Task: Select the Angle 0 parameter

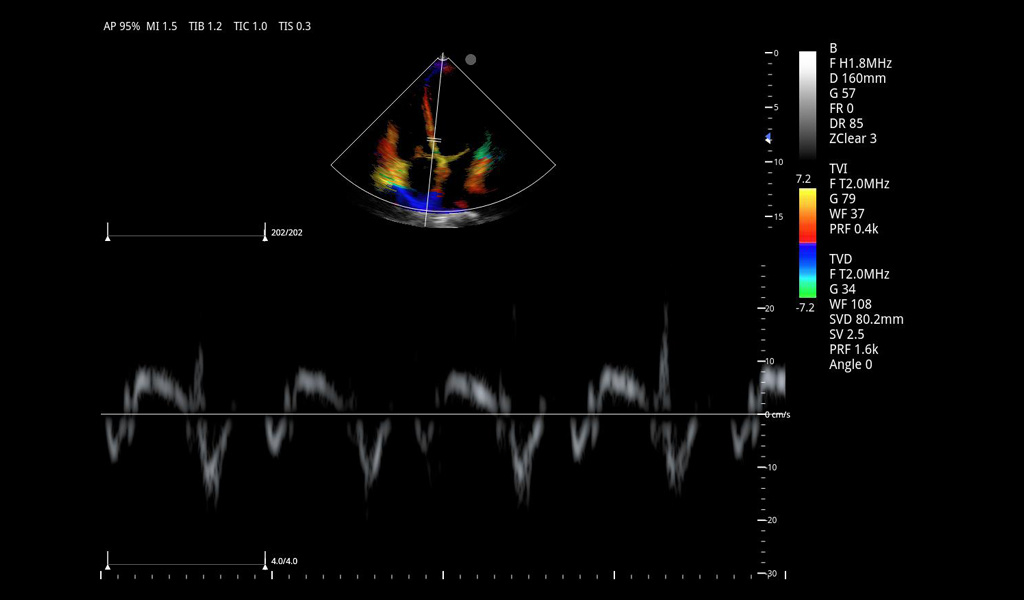Action: click(851, 364)
